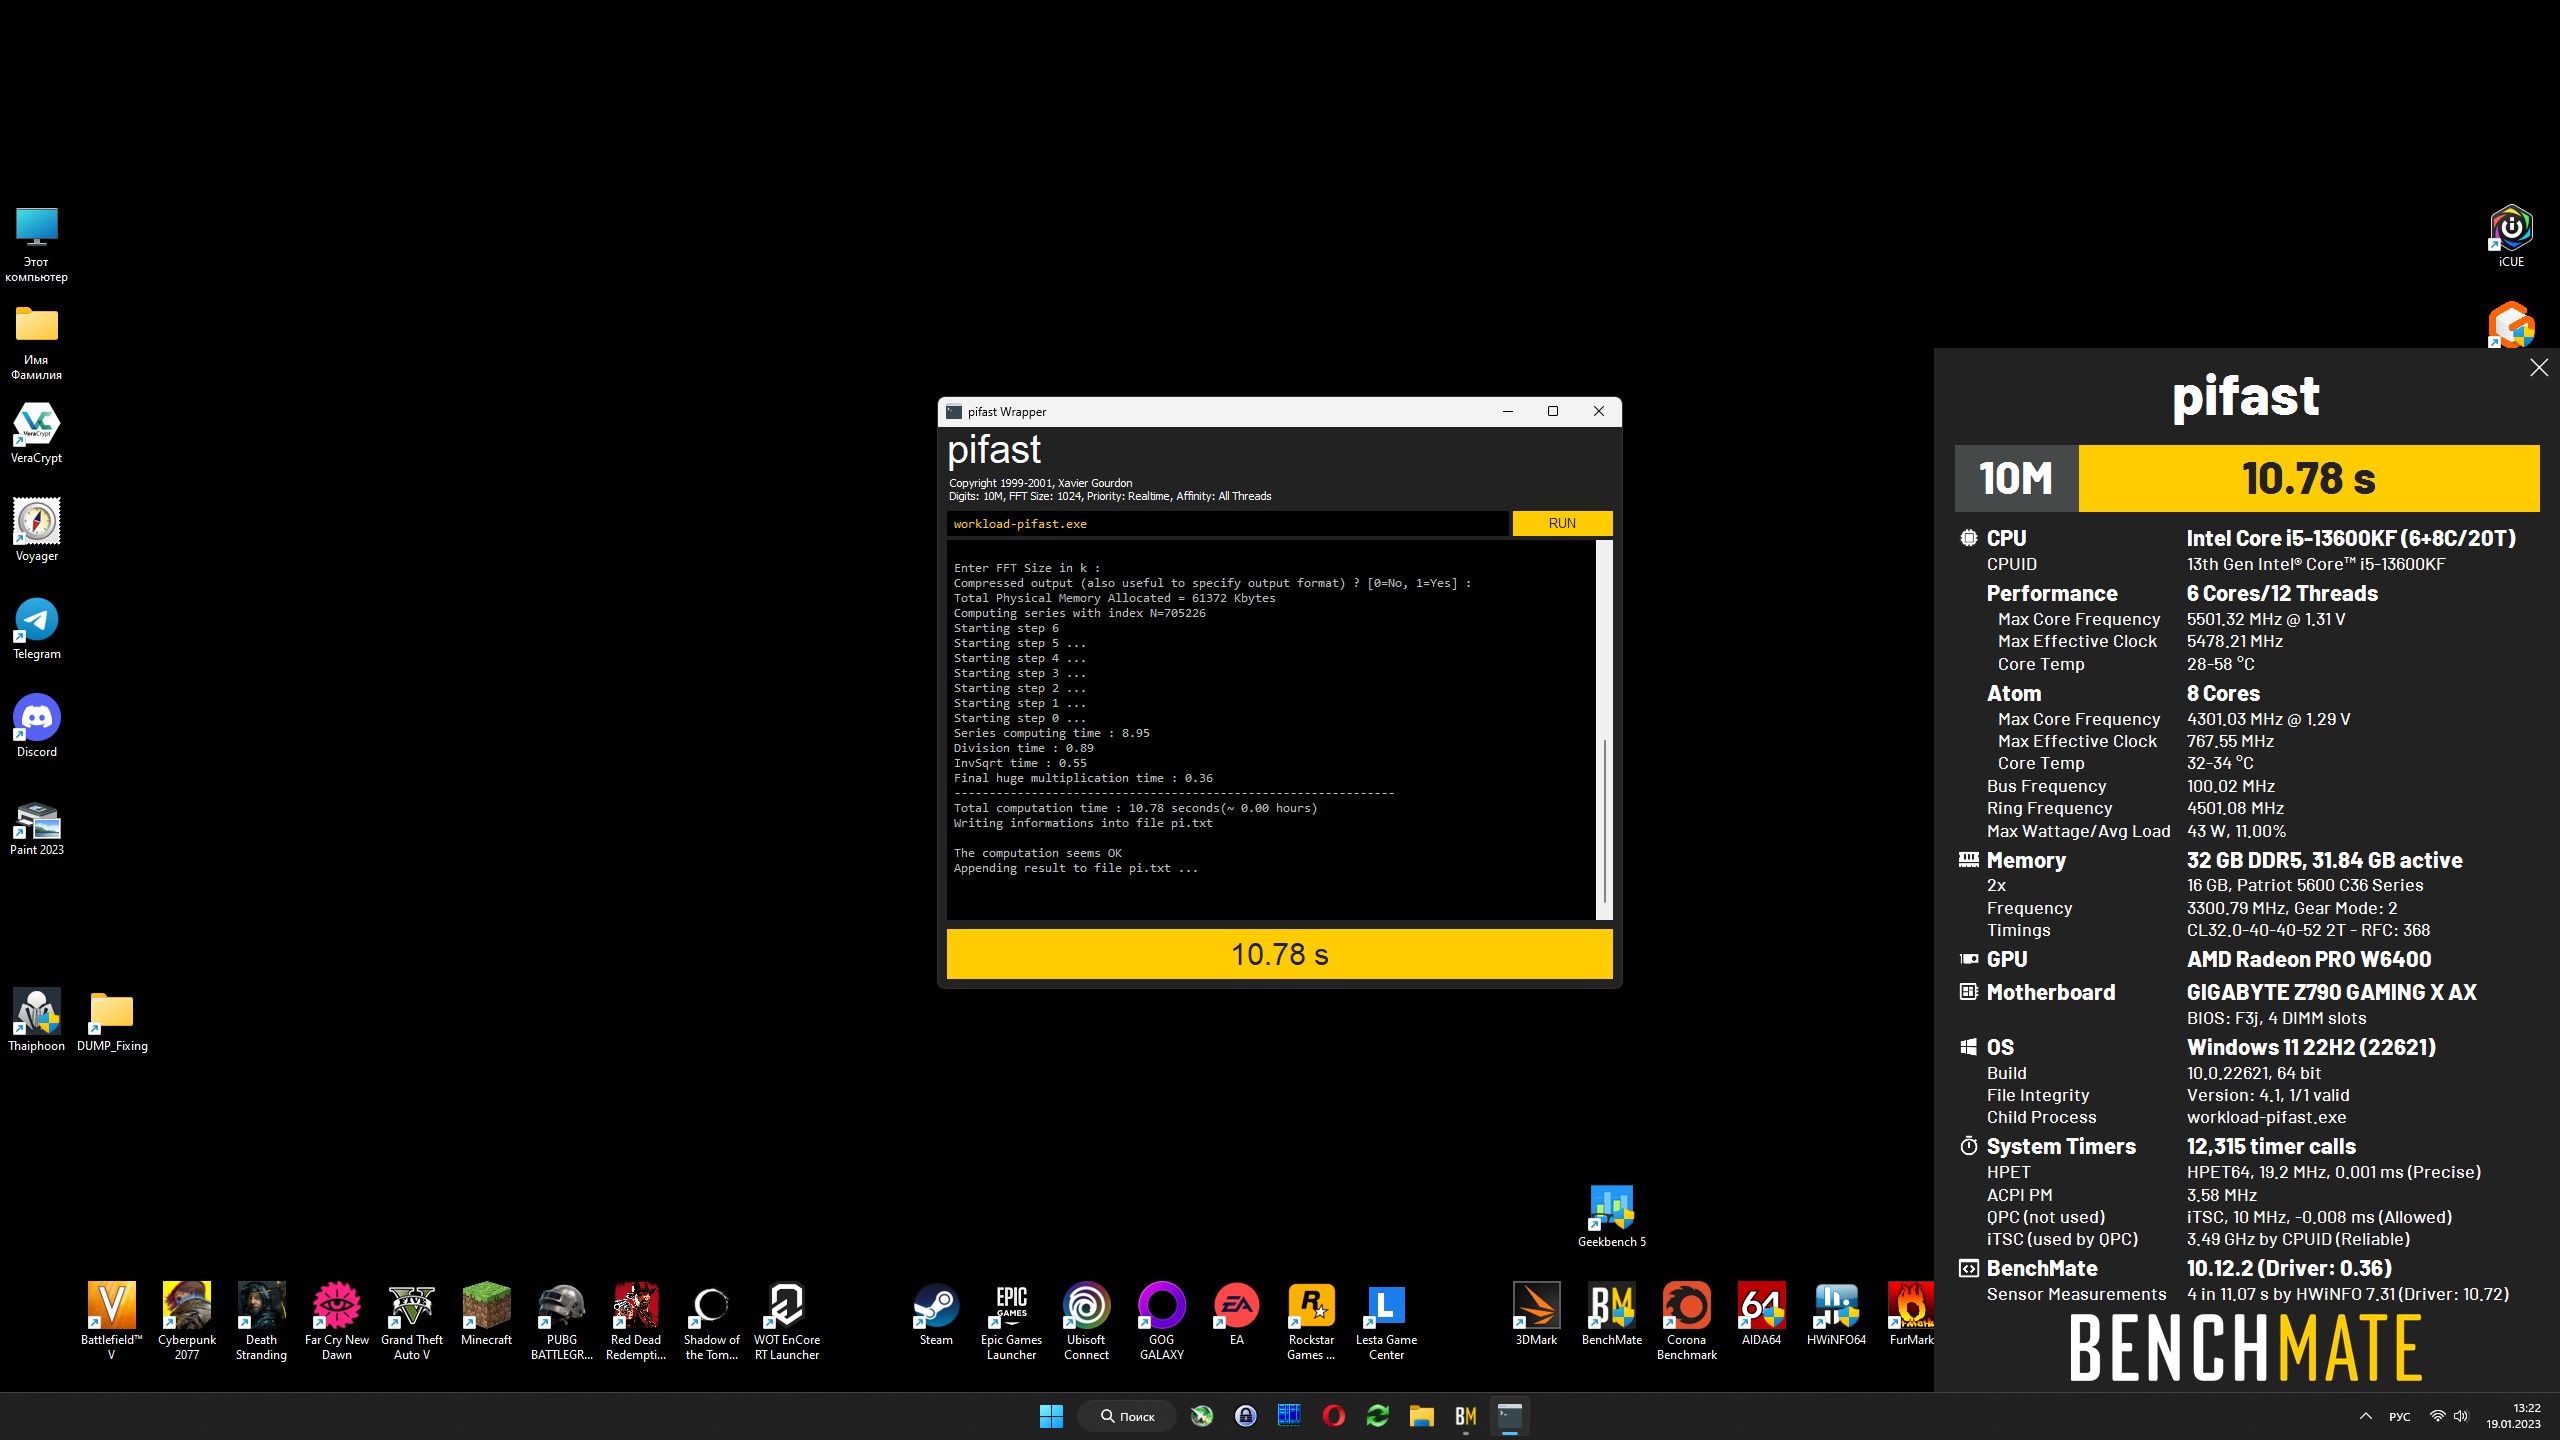
Task: Select the Ubisoft Connect icon
Action: tap(1087, 1322)
